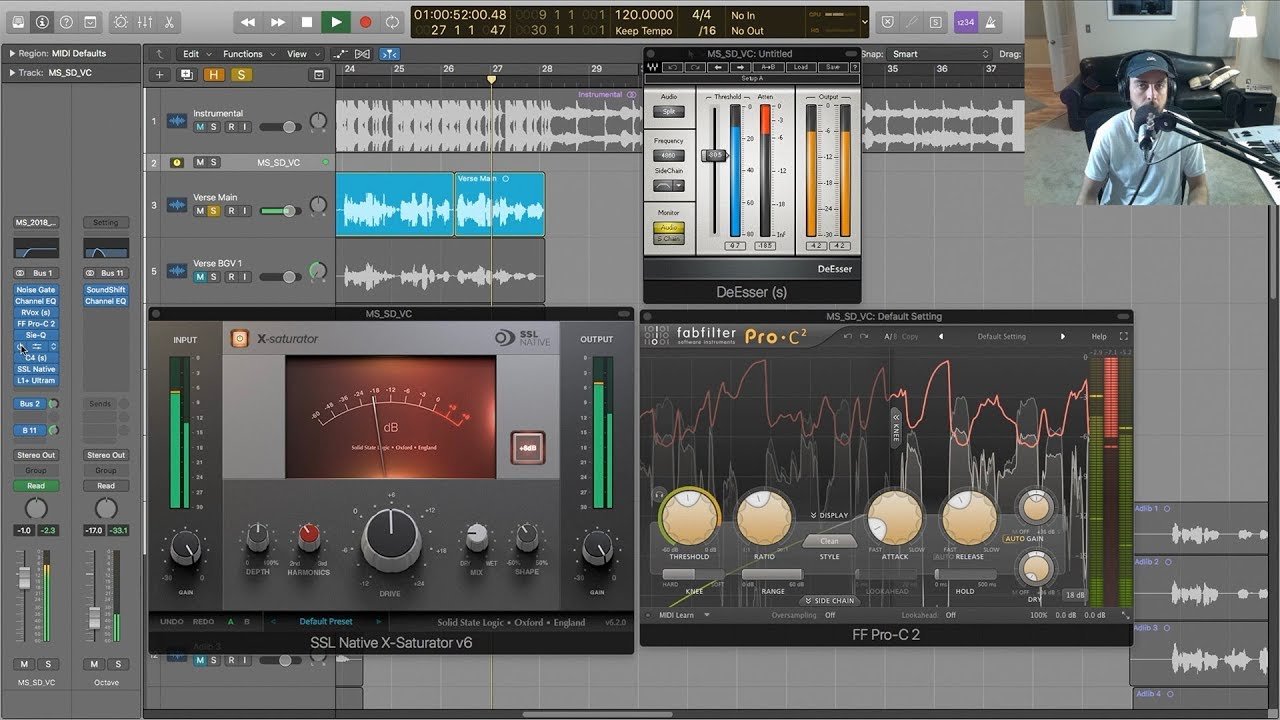This screenshot has width=1280, height=720.
Task: Click the Fast Forward transport button
Action: click(x=278, y=21)
